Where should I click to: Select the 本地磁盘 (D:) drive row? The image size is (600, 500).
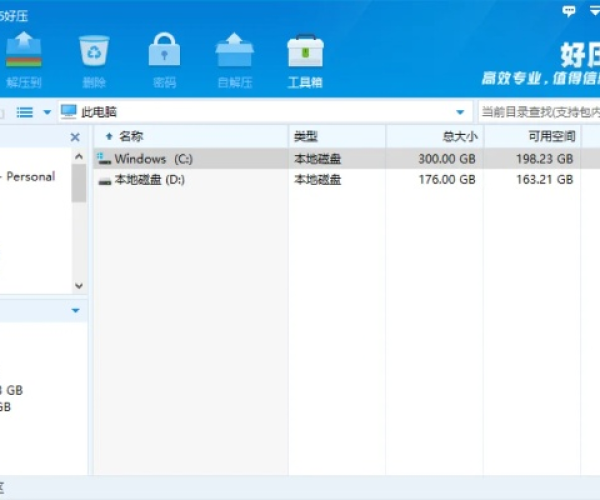coord(347,179)
